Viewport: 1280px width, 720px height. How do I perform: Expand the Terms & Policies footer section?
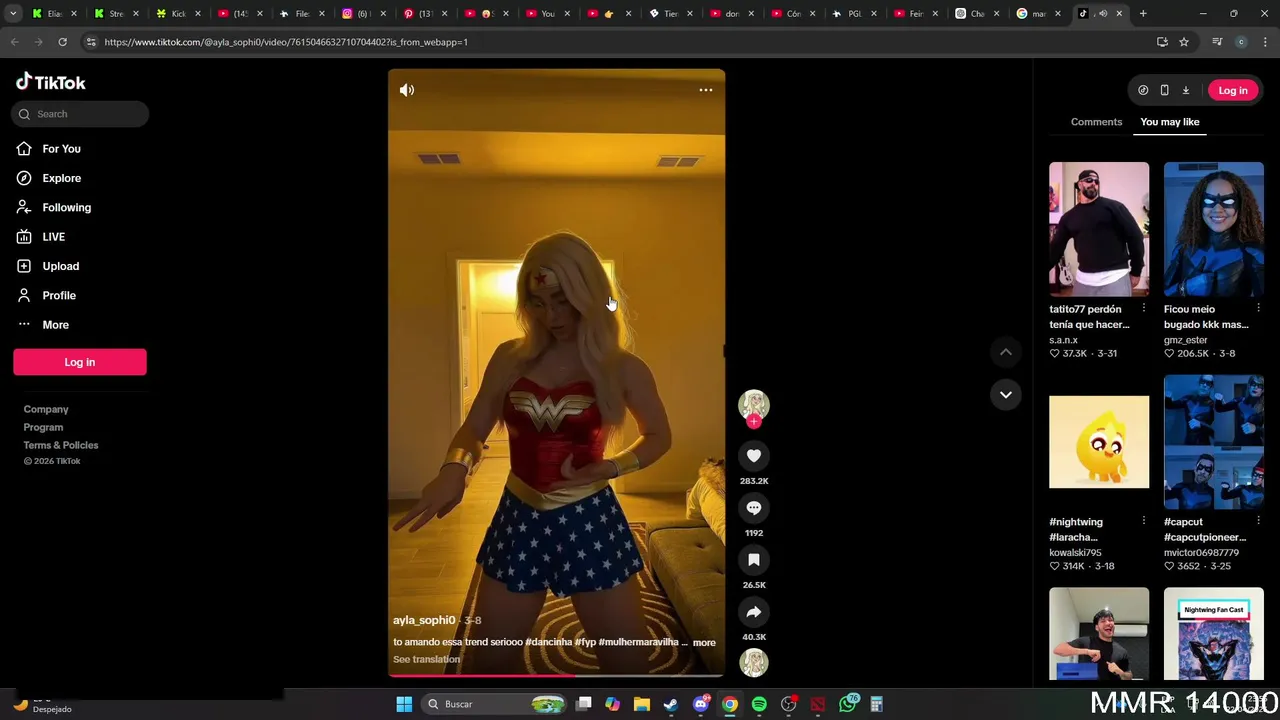61,445
